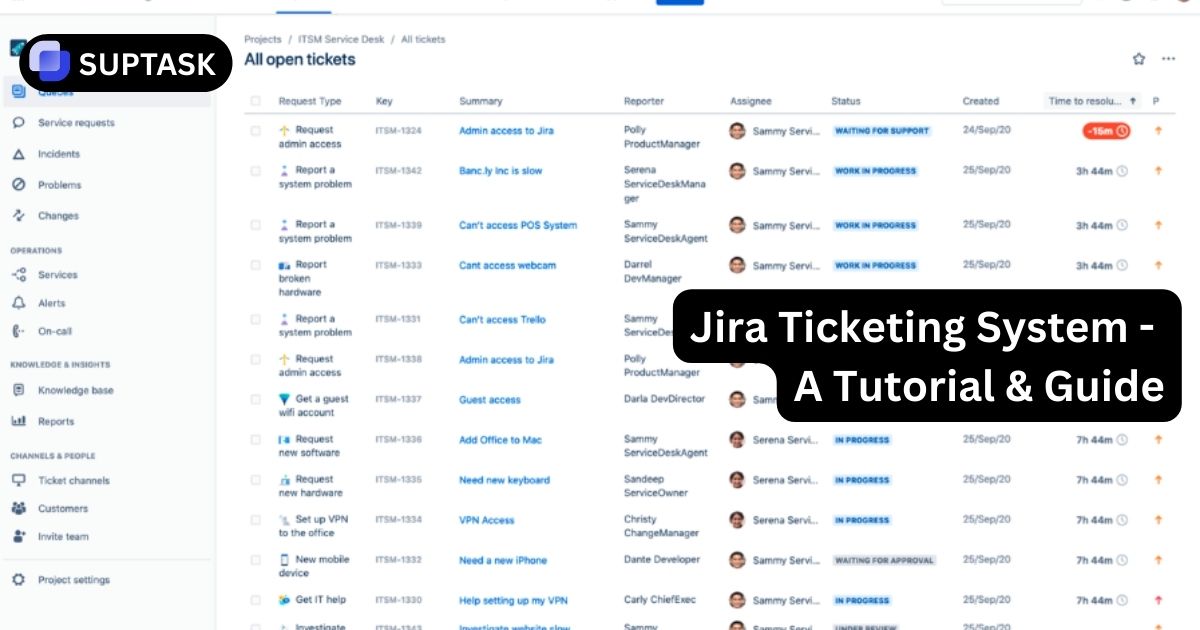Select checkbox for Can't access Trello ticket
The height and width of the screenshot is (630, 1200).
[x=255, y=319]
